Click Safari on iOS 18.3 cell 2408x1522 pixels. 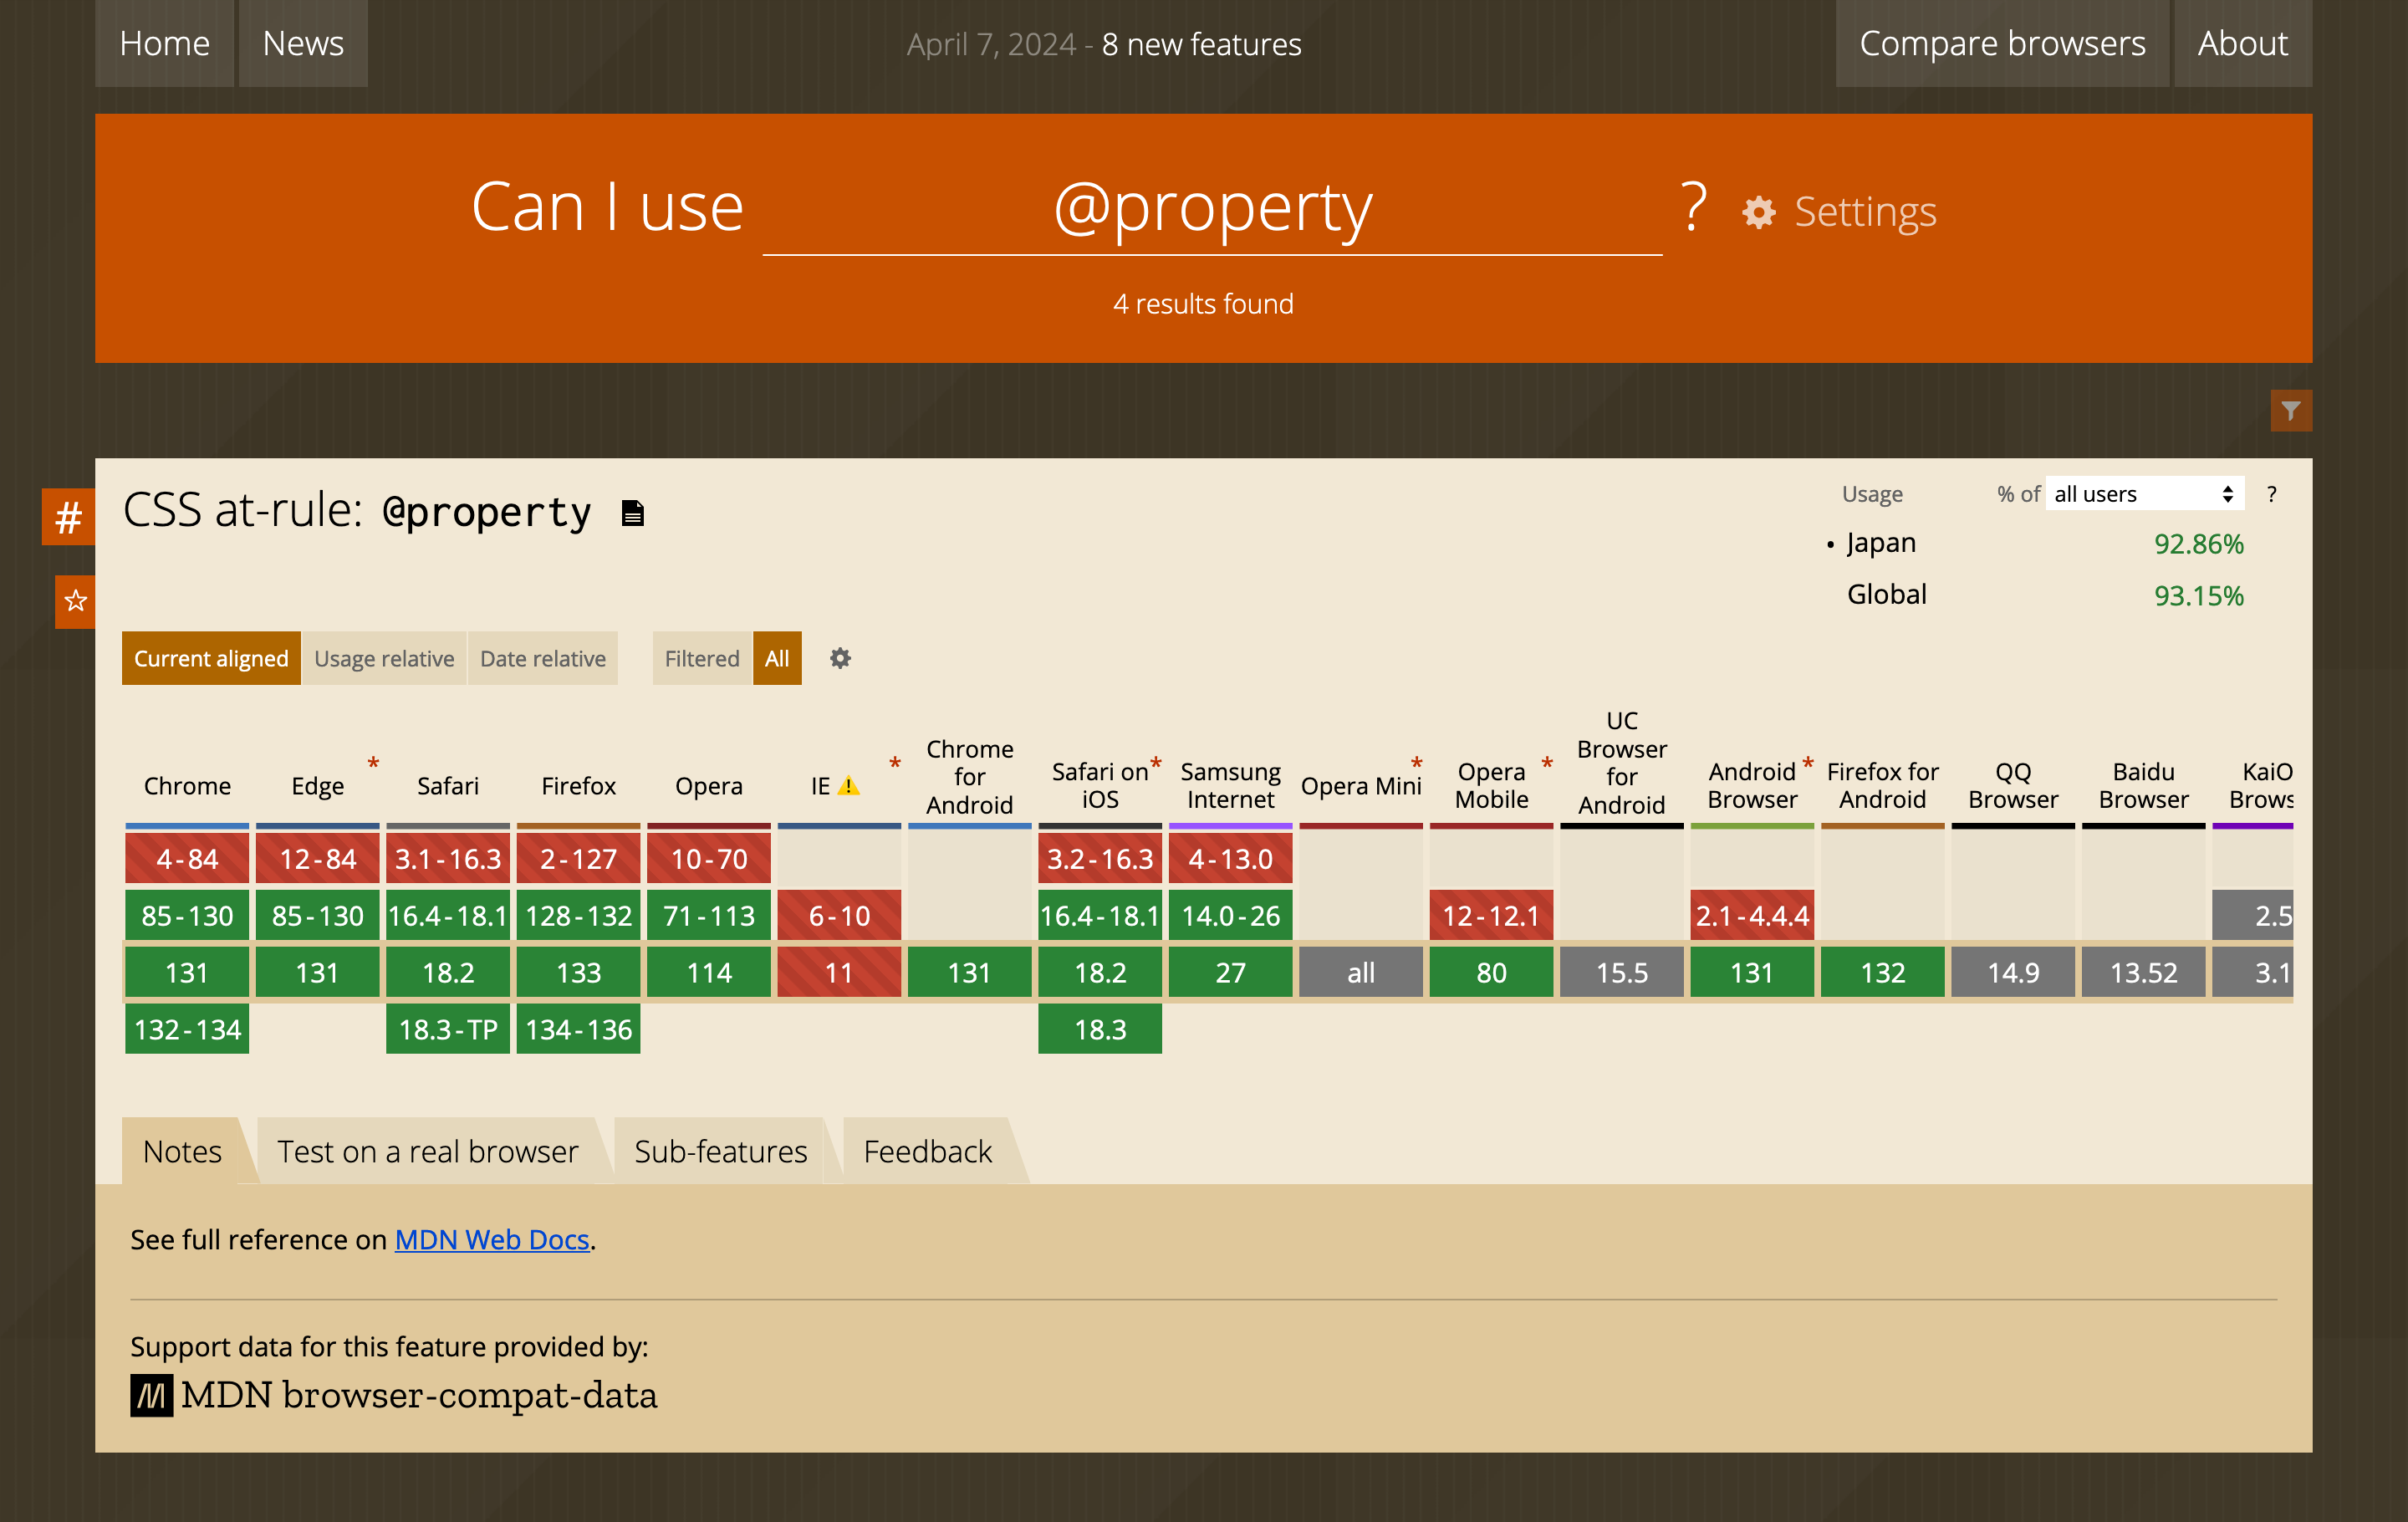pyautogui.click(x=1100, y=1029)
